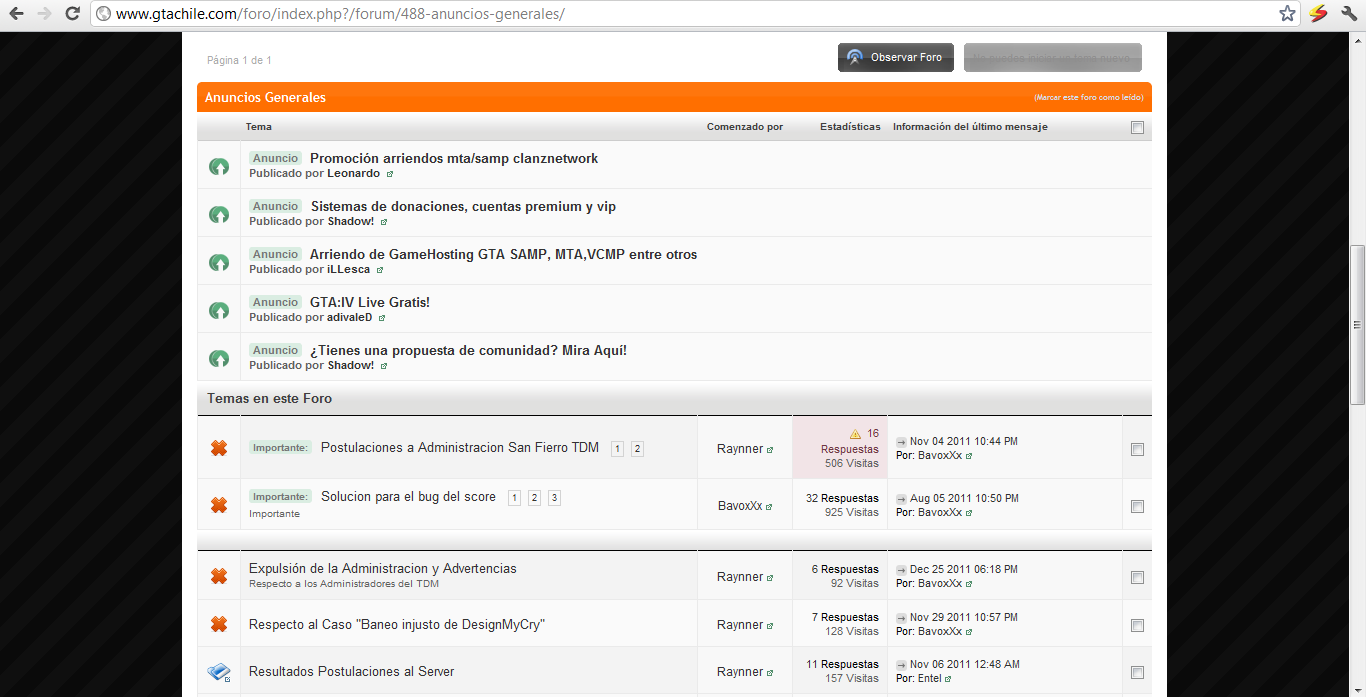Click the last-post arrow icon beside Nov 04 2011
The width and height of the screenshot is (1366, 697).
pos(901,442)
